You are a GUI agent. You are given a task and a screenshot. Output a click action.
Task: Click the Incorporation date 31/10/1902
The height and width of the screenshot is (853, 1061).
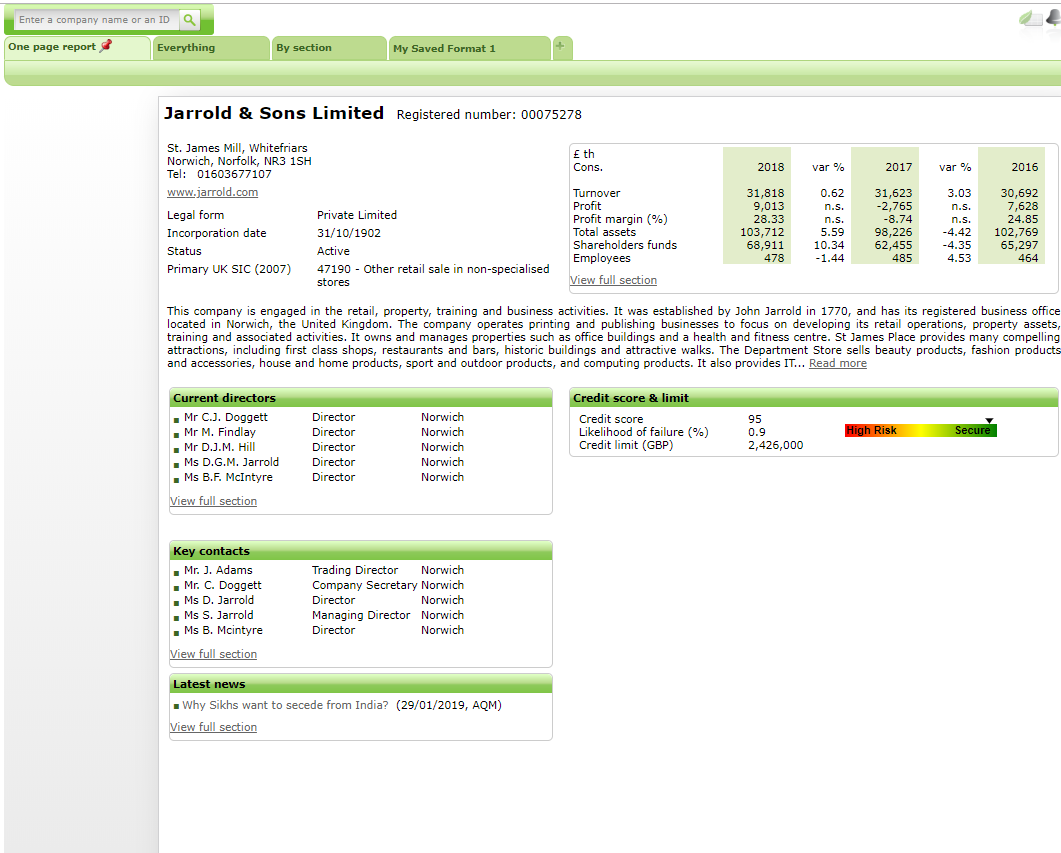[x=348, y=233]
